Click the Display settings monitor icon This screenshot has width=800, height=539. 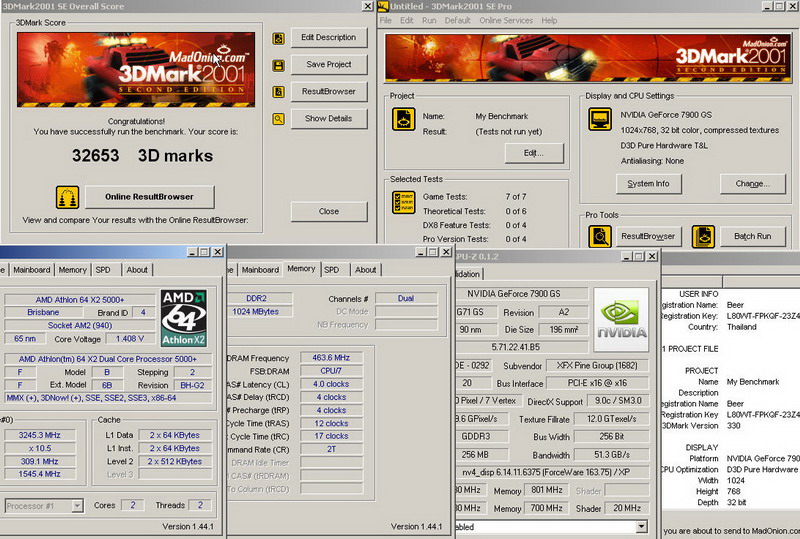(x=600, y=119)
